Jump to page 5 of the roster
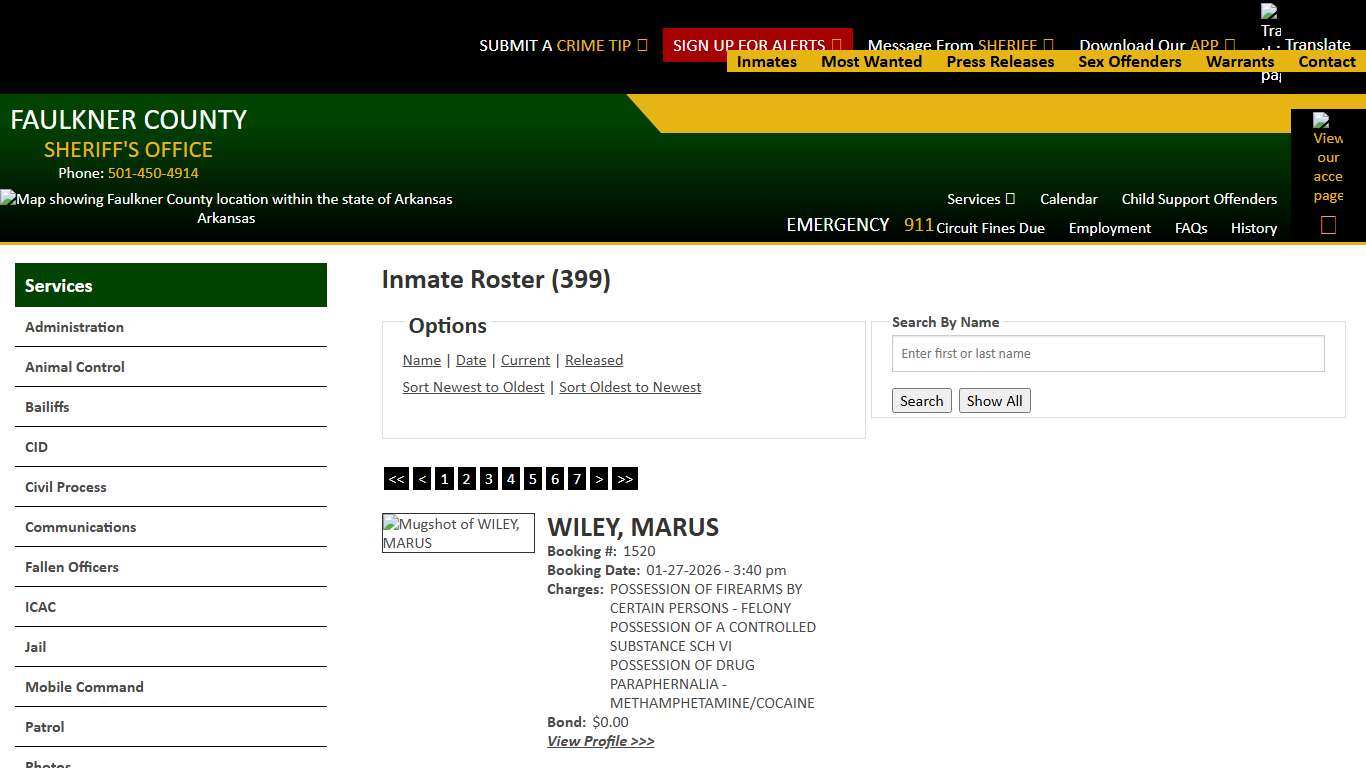The height and width of the screenshot is (768, 1366). pyautogui.click(x=532, y=479)
